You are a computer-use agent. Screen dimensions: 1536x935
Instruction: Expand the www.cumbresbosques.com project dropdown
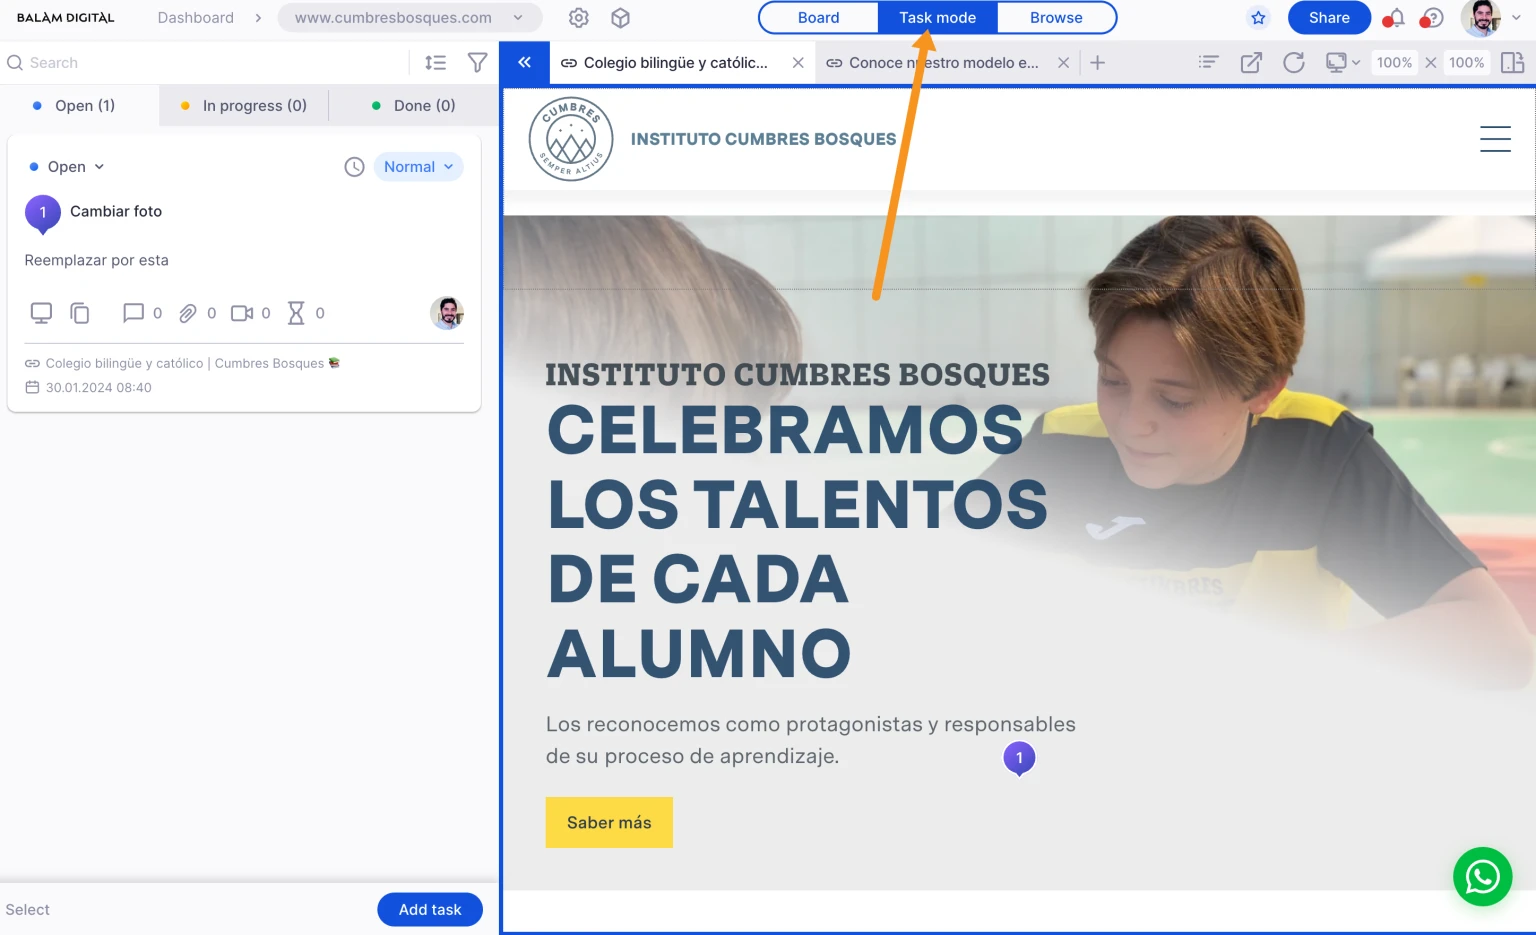409,18
